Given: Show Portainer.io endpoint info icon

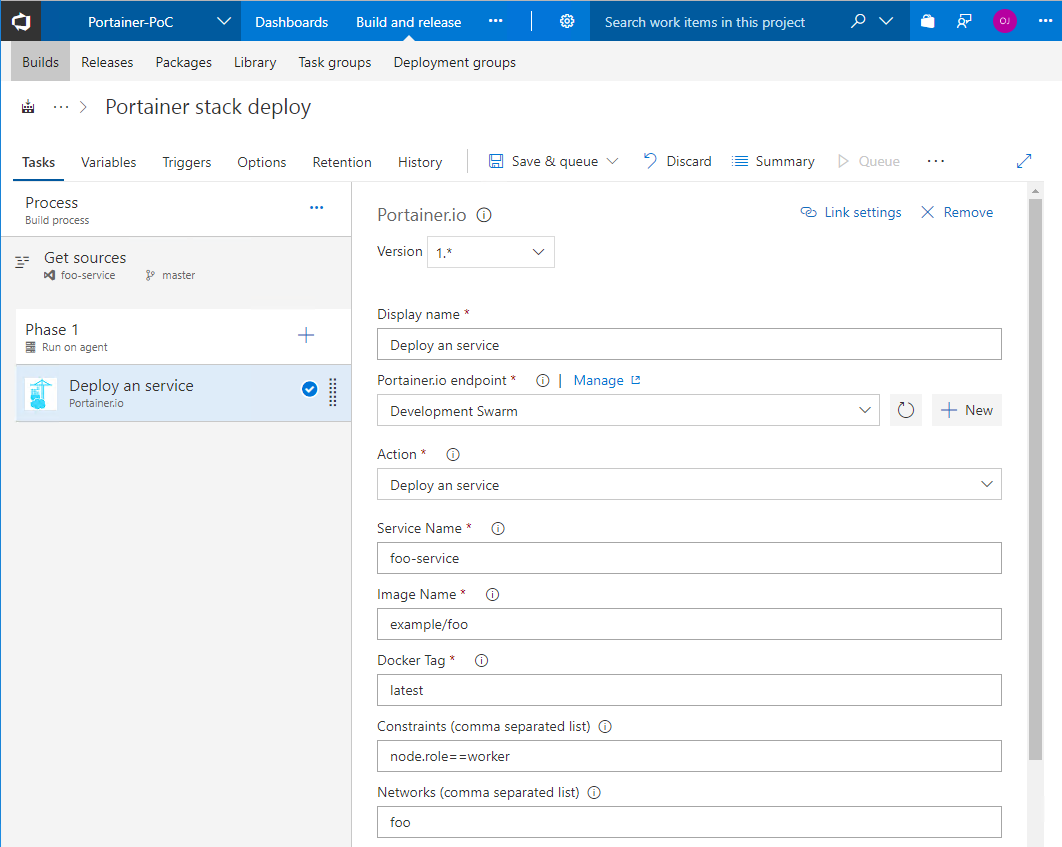Looking at the screenshot, I should [543, 381].
